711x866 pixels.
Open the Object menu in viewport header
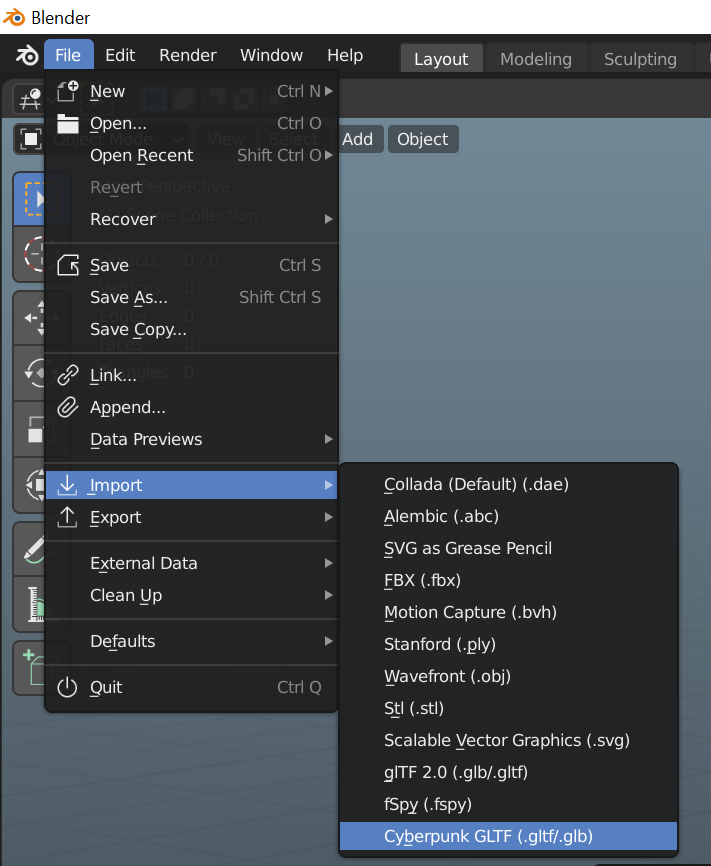pos(423,139)
